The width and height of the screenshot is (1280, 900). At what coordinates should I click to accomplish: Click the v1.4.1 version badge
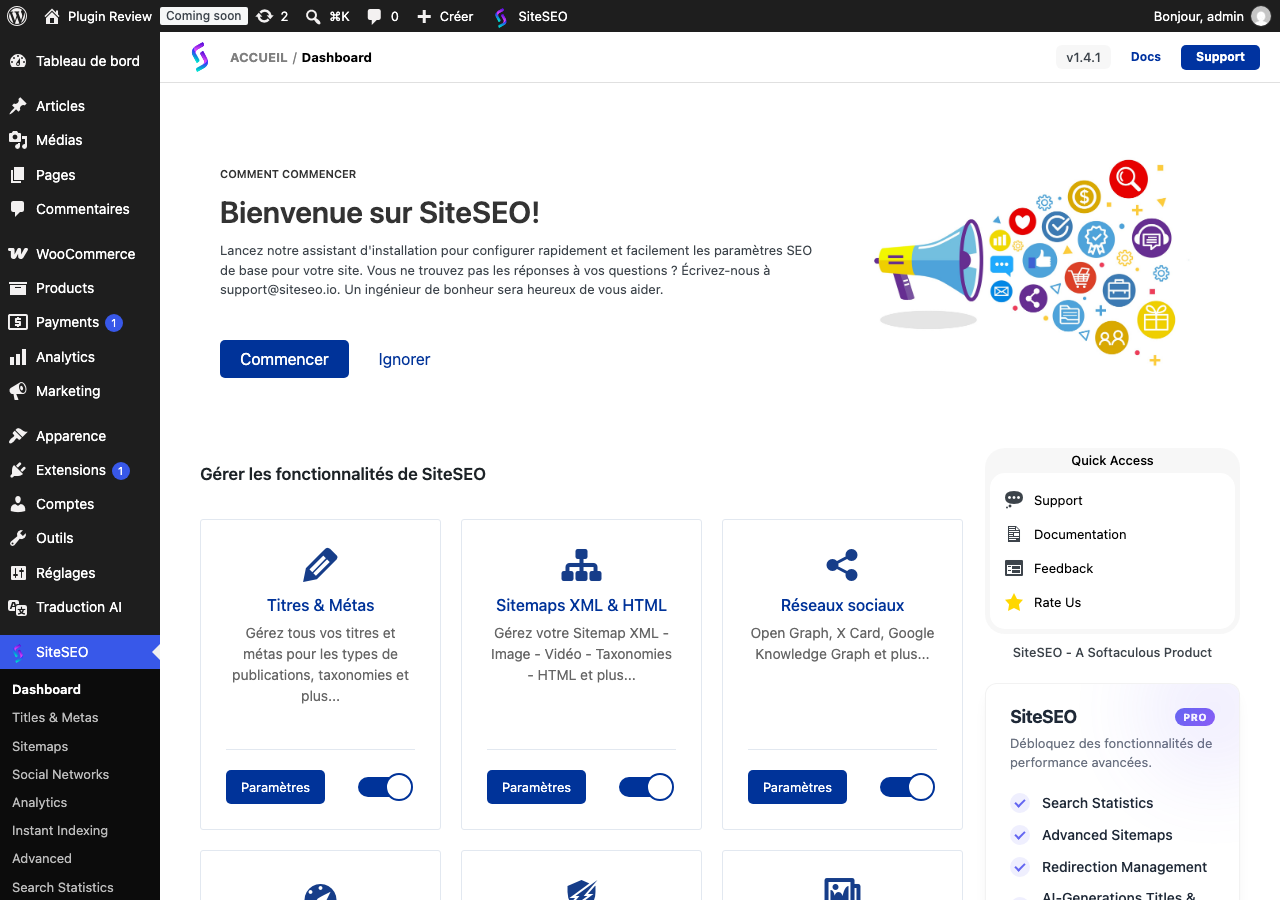(x=1083, y=57)
